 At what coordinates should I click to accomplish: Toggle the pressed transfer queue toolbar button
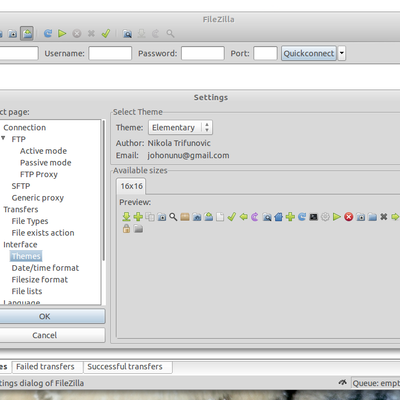pos(27,33)
